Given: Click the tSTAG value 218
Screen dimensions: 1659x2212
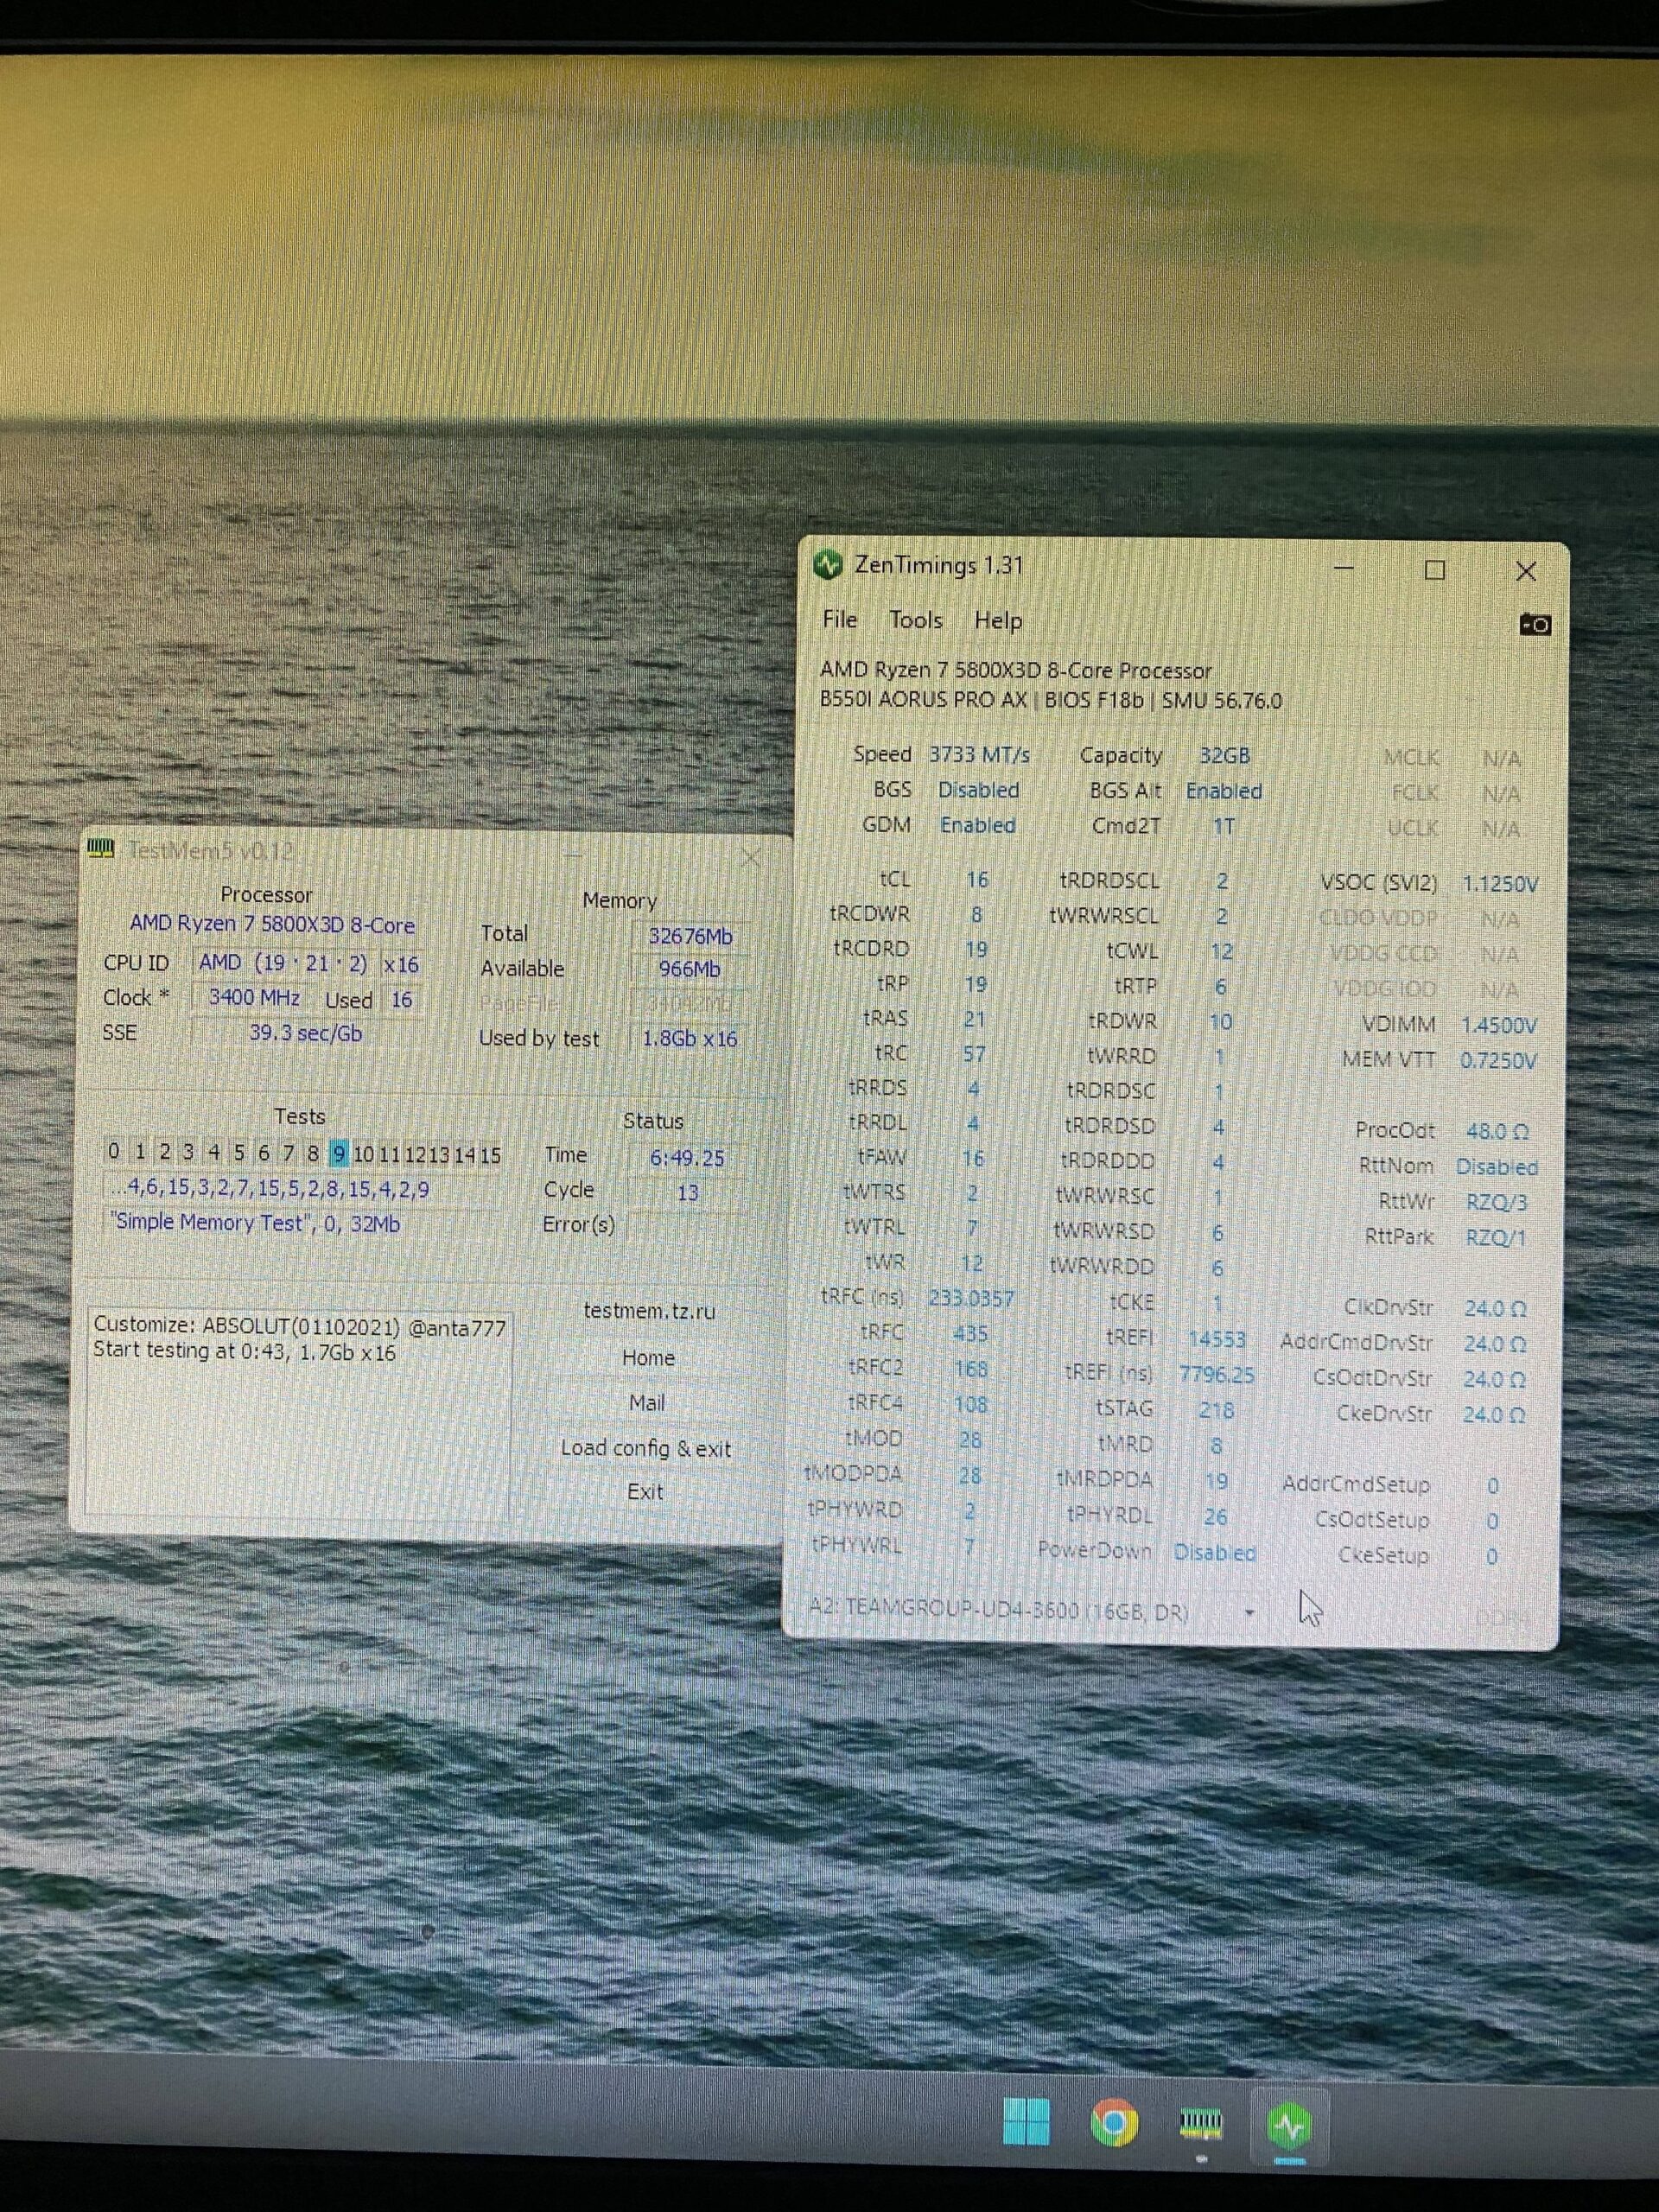Looking at the screenshot, I should (x=1216, y=1410).
